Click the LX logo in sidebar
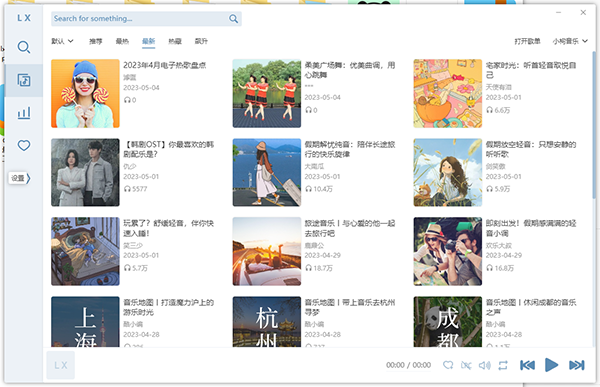The image size is (600, 387). pos(24,18)
